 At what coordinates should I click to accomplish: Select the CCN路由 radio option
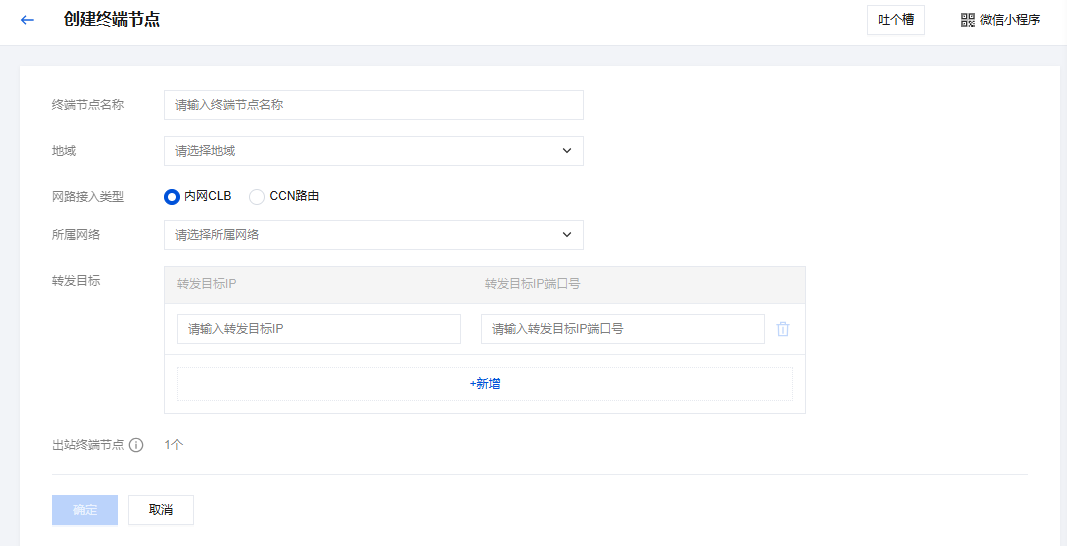point(257,197)
